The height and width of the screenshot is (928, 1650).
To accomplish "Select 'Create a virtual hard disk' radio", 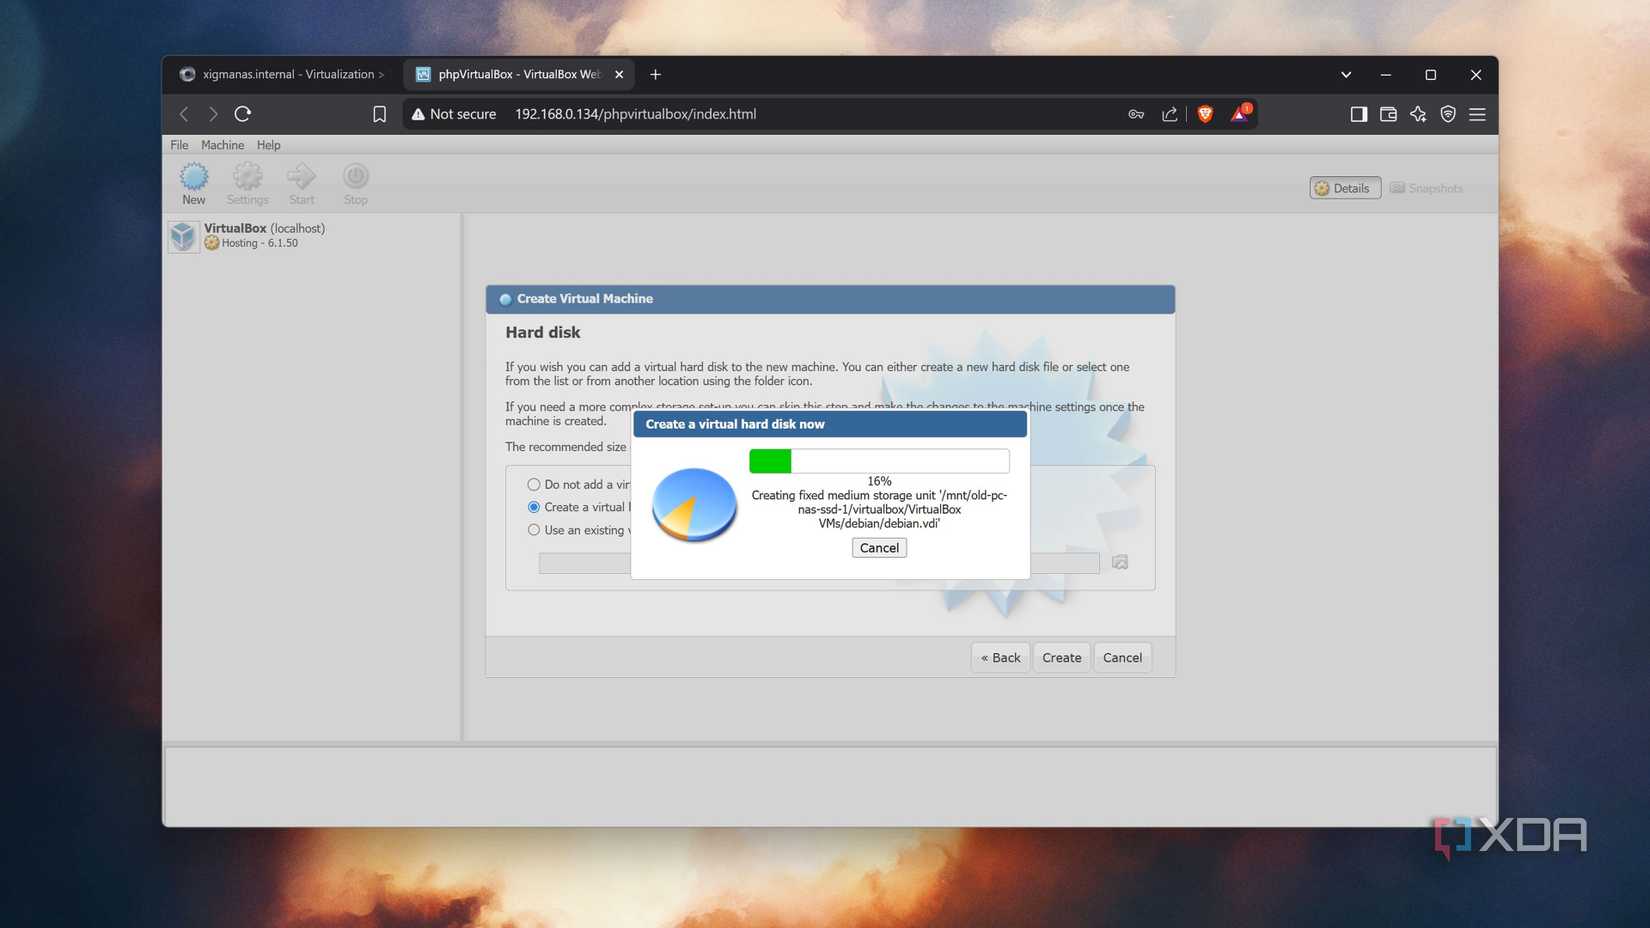I will pos(534,507).
